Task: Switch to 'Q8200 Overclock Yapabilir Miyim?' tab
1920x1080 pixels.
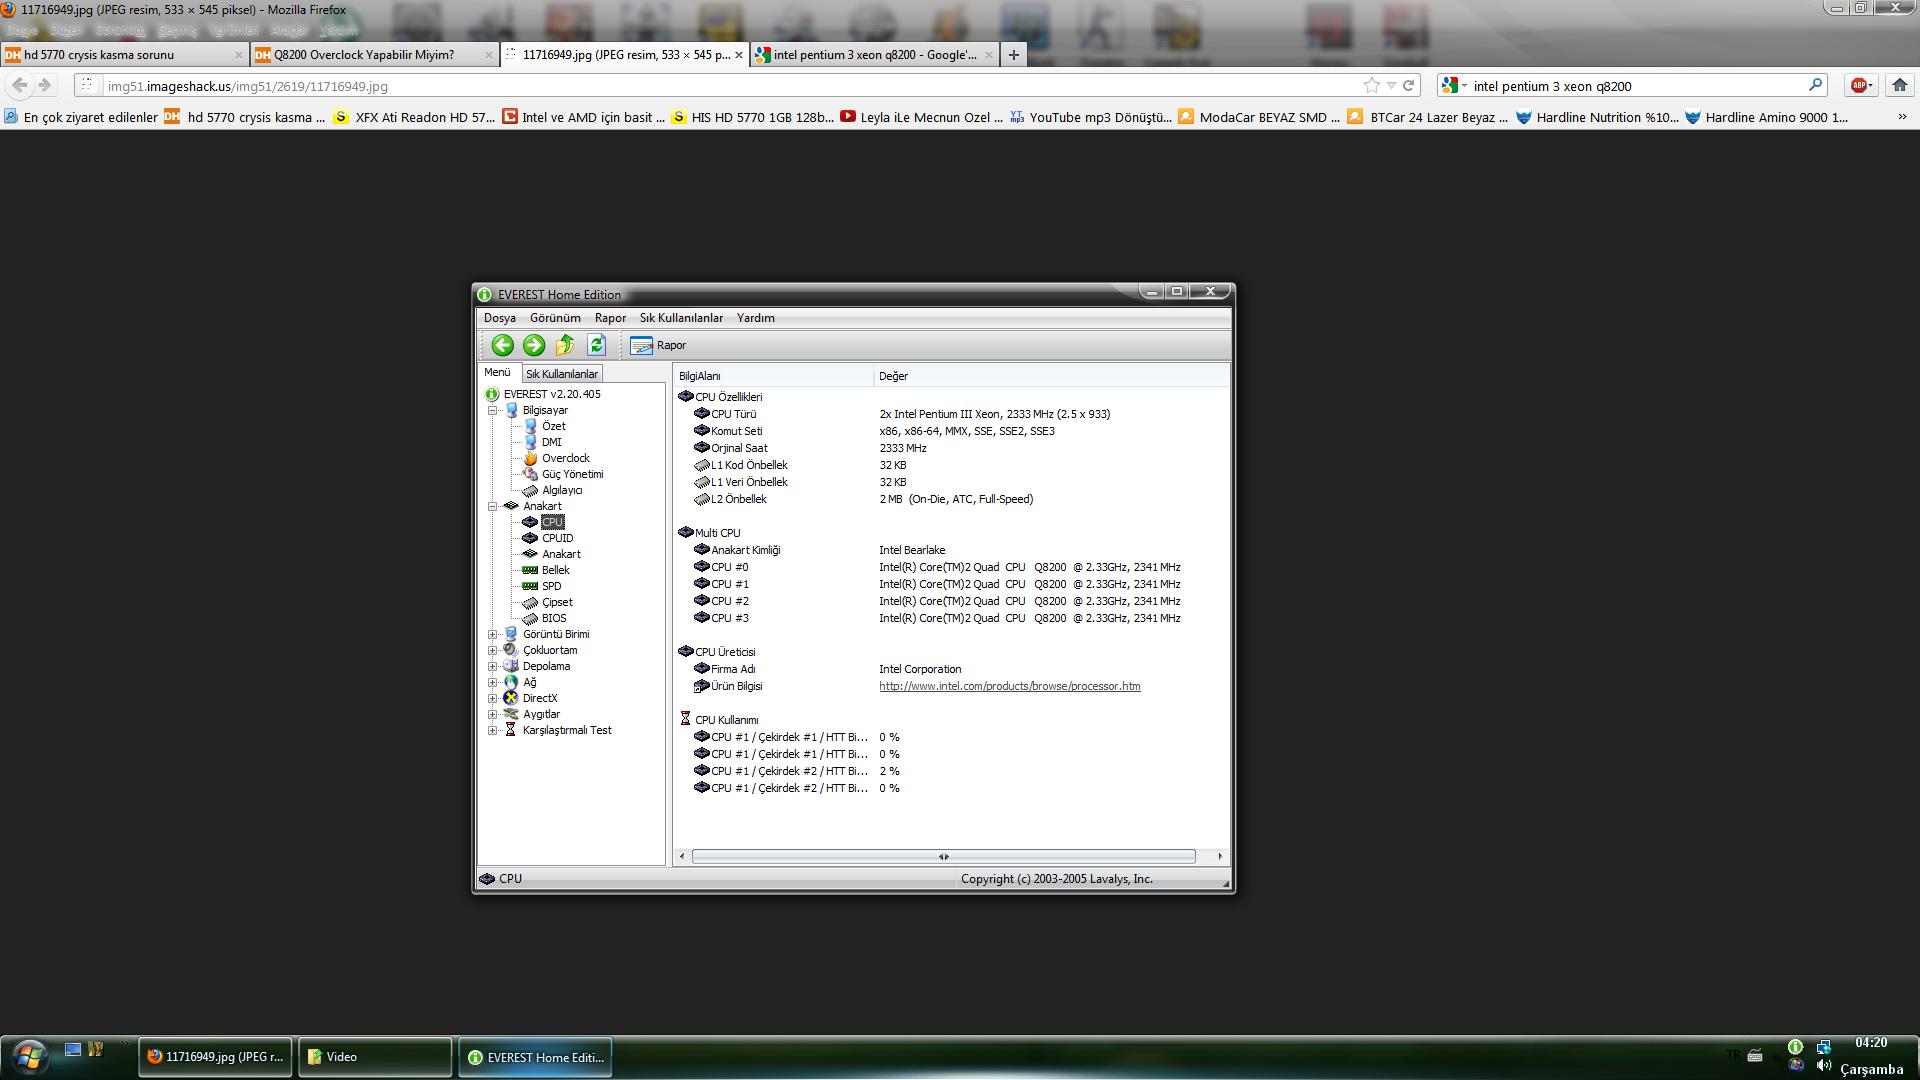Action: [374, 55]
